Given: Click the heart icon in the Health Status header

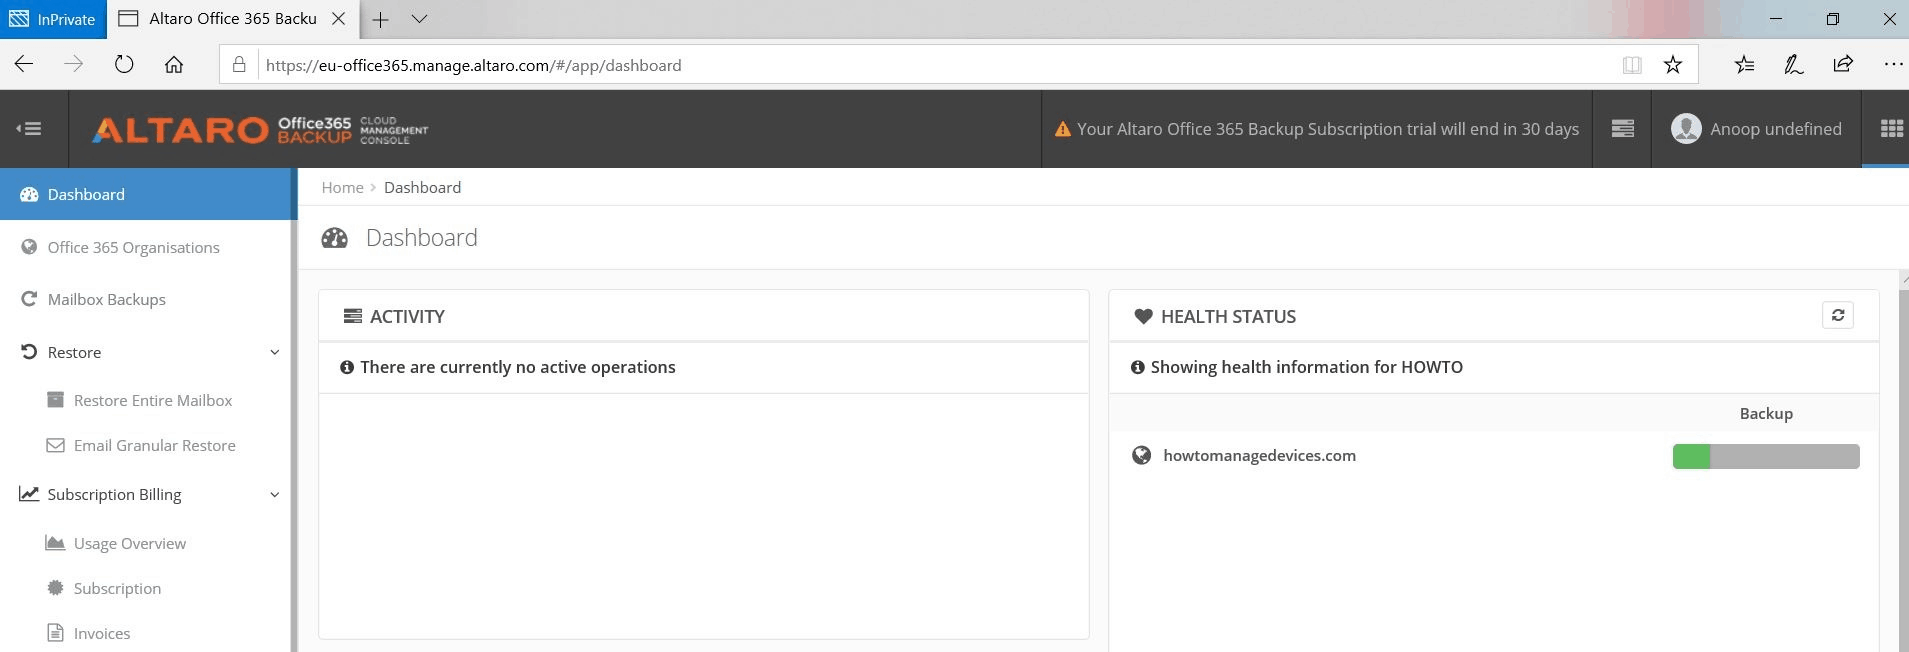Looking at the screenshot, I should (1143, 316).
